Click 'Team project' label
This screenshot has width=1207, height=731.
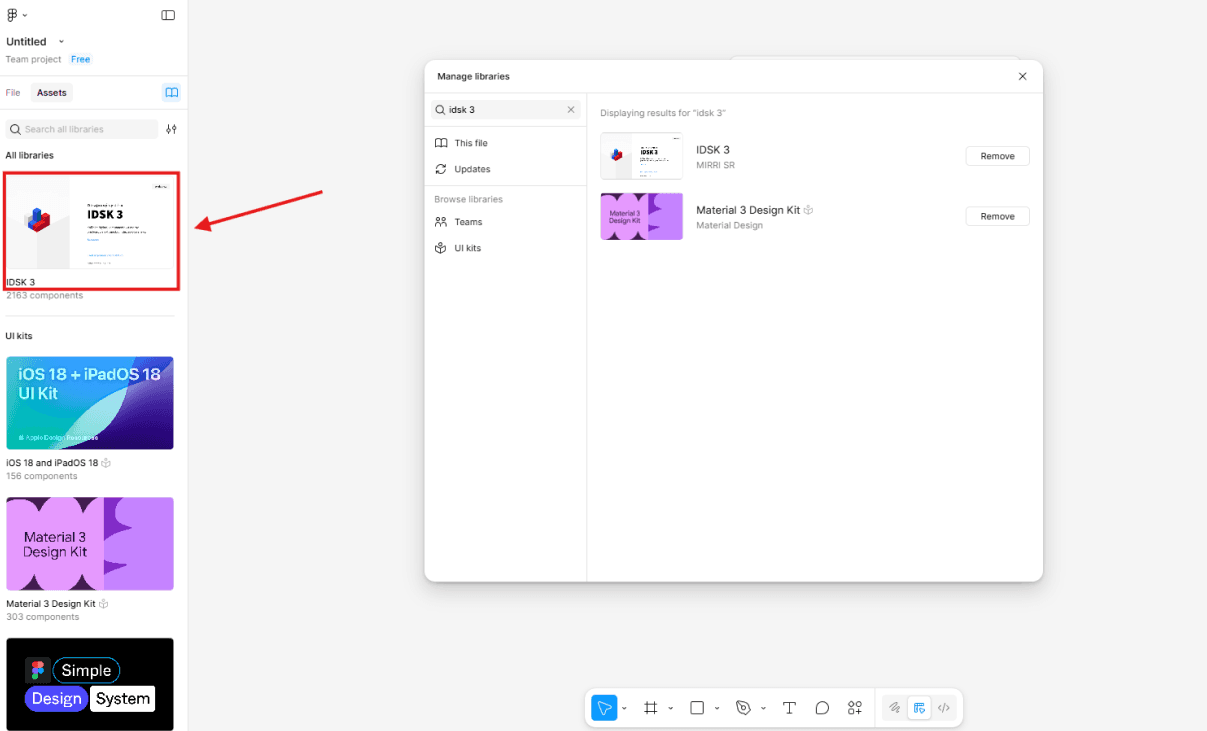[x=34, y=60]
